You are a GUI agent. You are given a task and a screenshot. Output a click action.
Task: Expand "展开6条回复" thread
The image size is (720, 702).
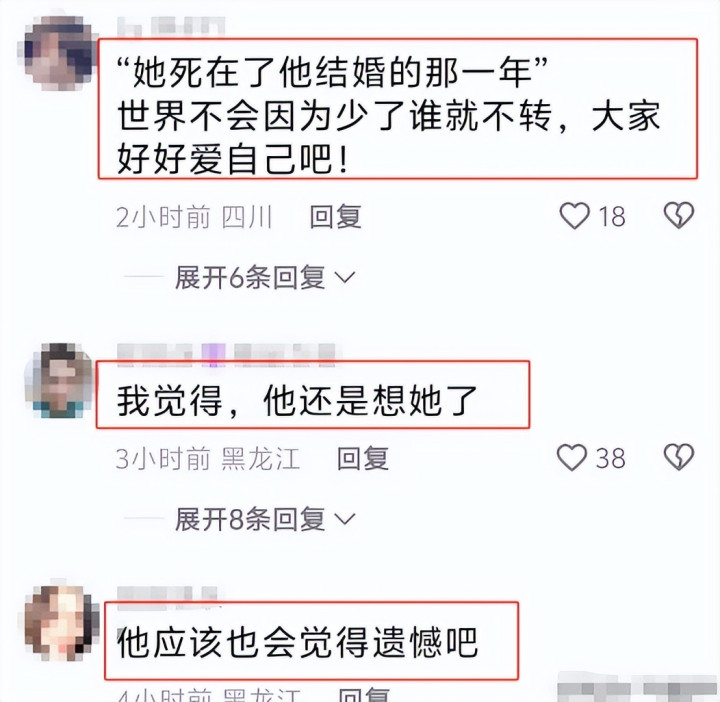coord(264,277)
